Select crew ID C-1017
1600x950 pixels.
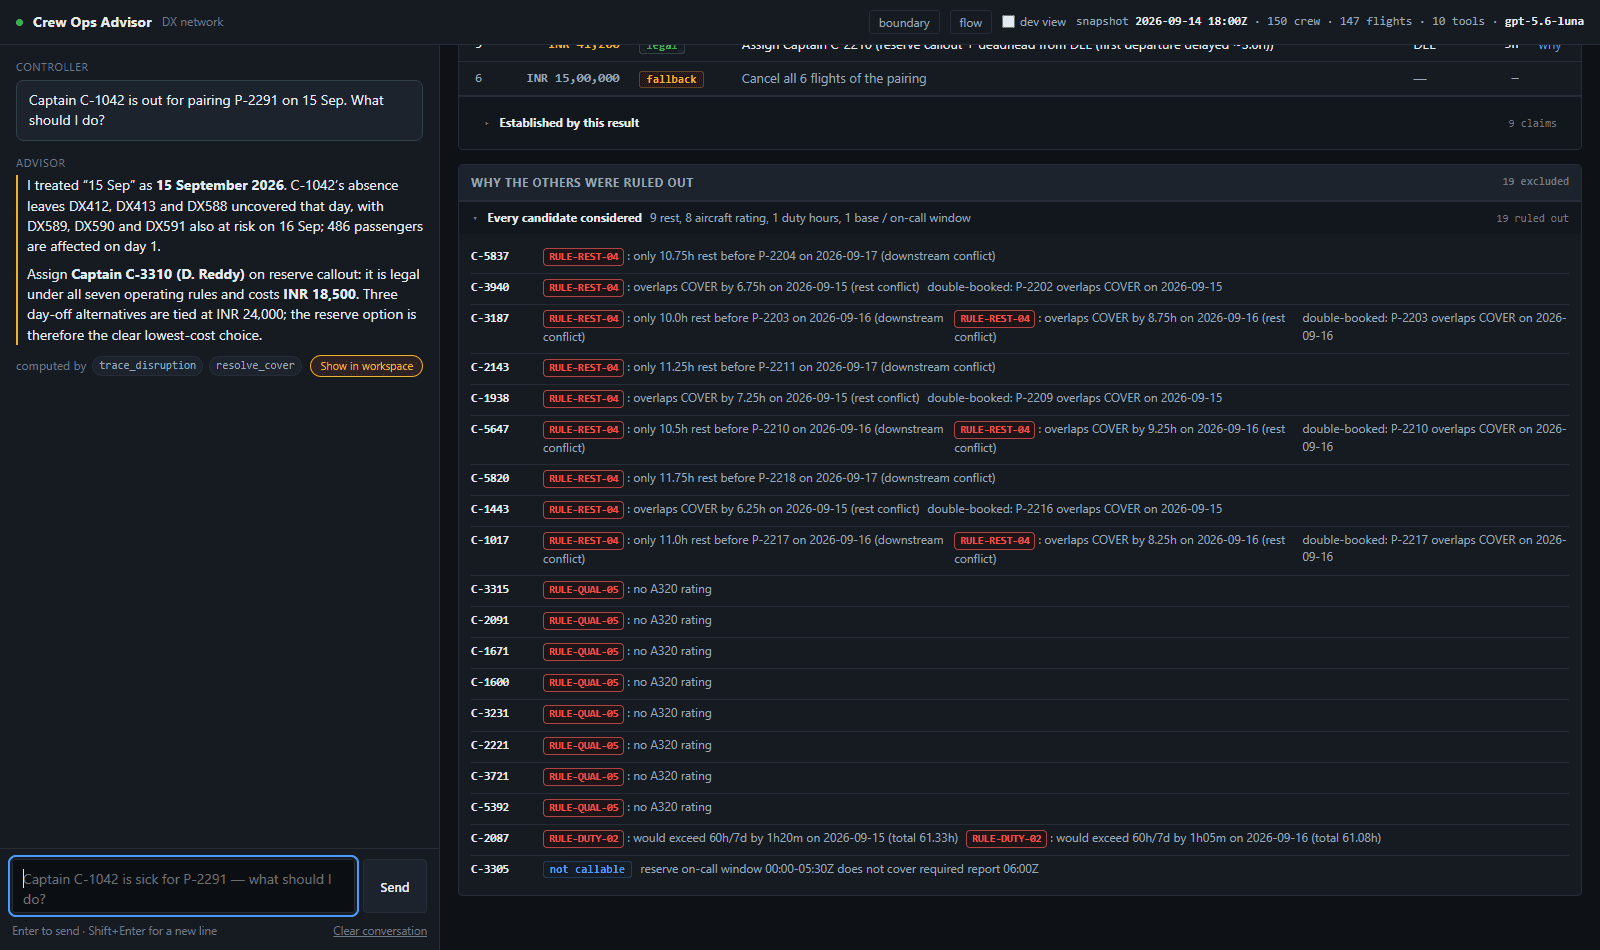click(x=490, y=540)
